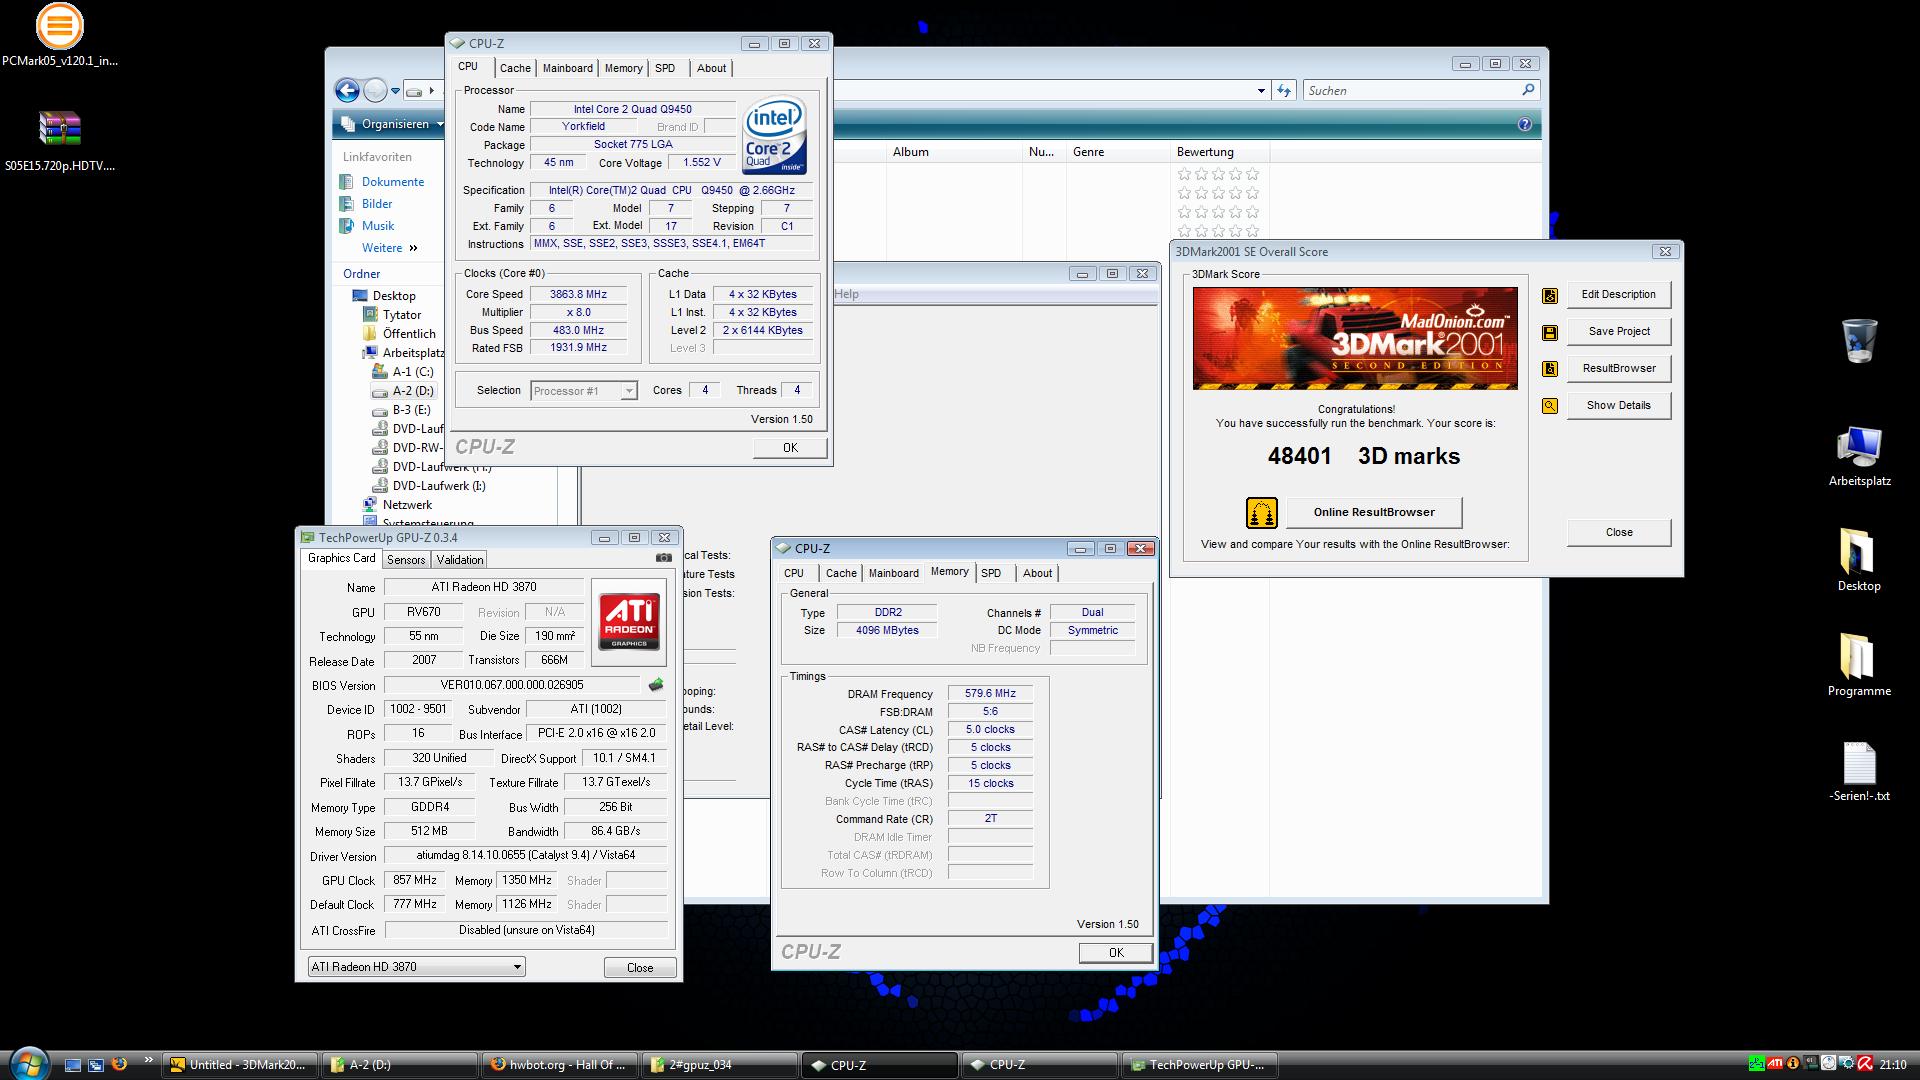The height and width of the screenshot is (1080, 1920).
Task: Launch Firefox from the quick launch bar
Action: tap(119, 1065)
